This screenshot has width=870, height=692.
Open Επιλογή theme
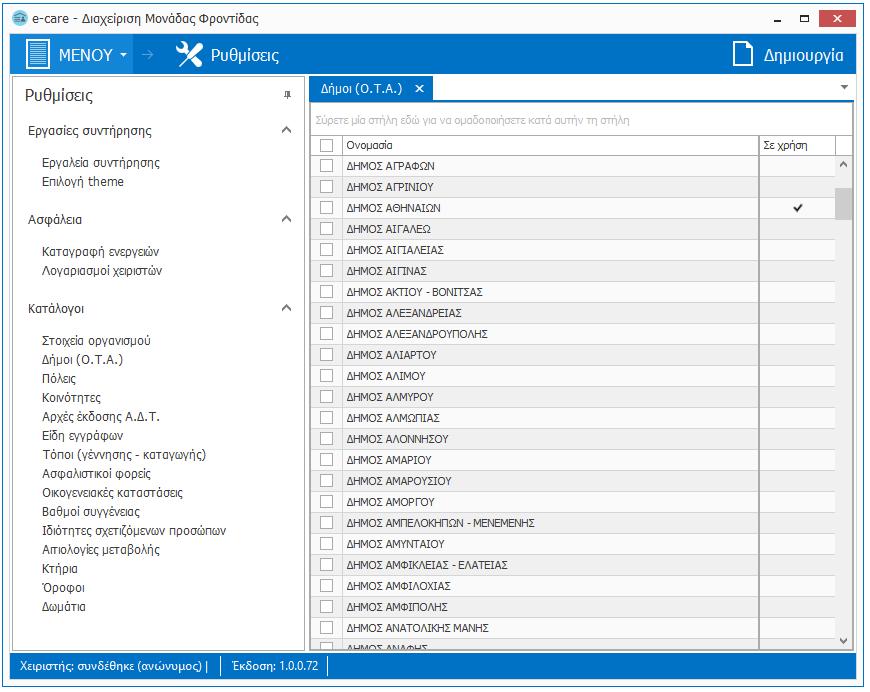pyautogui.click(x=83, y=181)
